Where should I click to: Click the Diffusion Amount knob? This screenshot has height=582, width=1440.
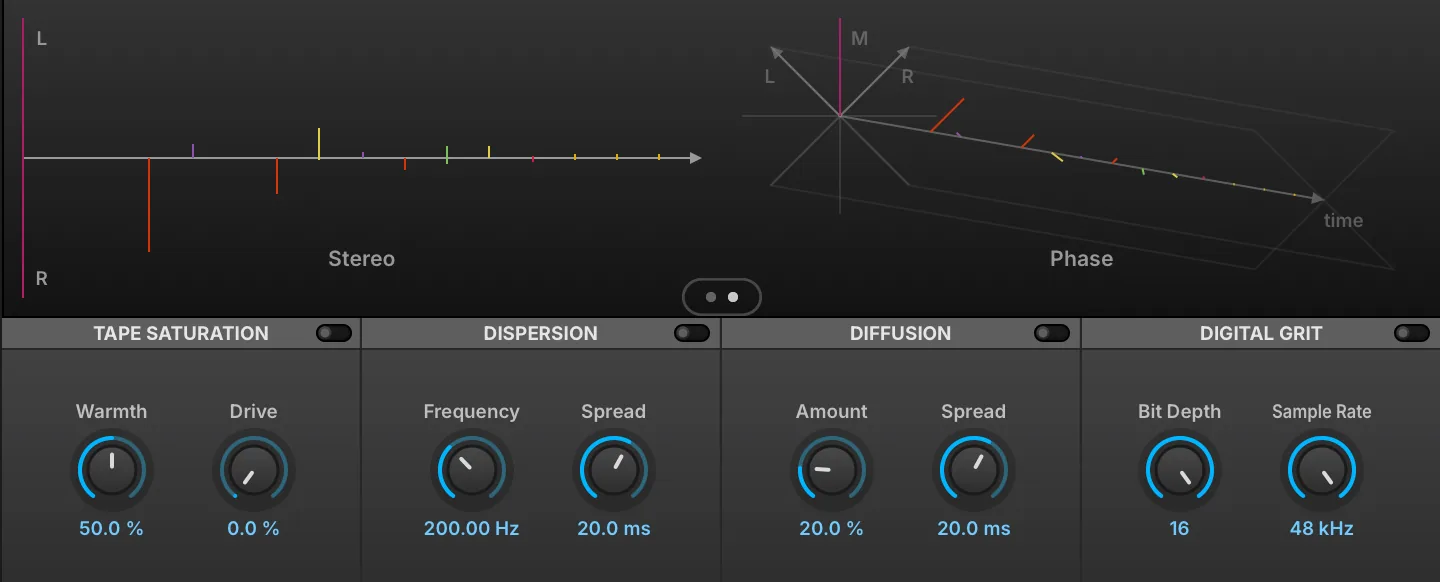click(831, 470)
